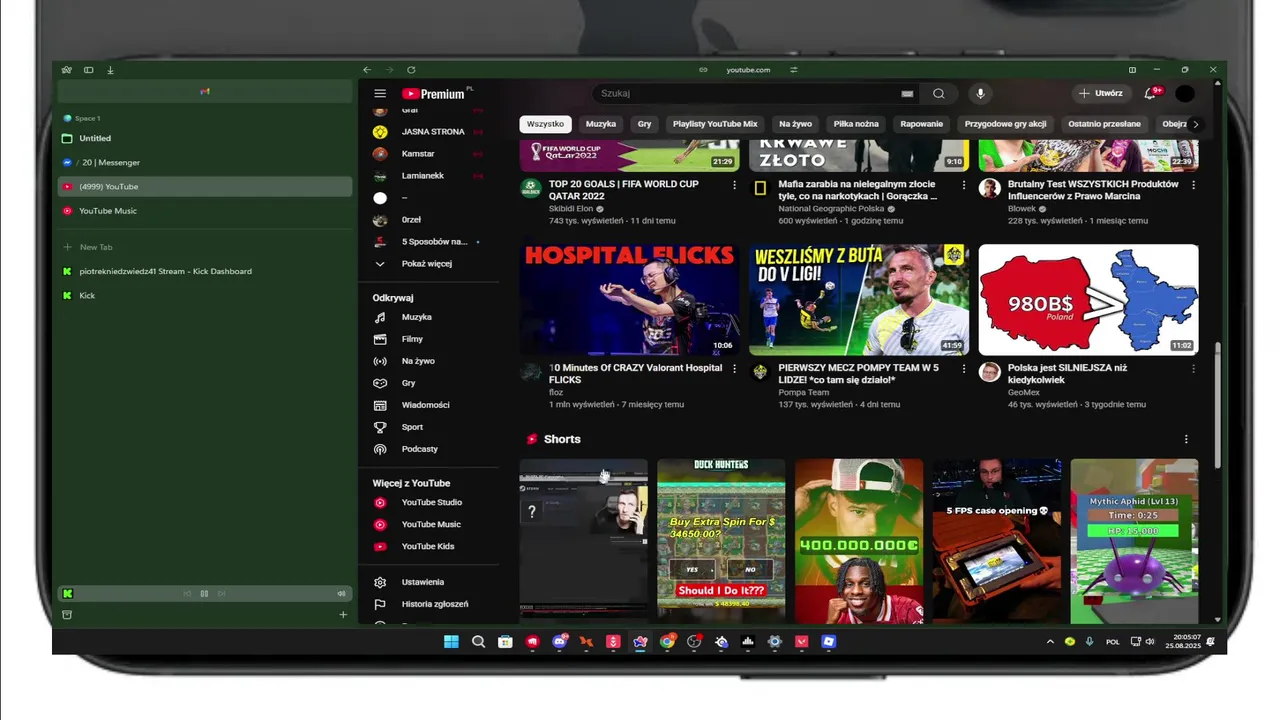Viewport: 1280px width, 720px height.
Task: Select the Piłka nożna filter chip
Action: coord(856,124)
